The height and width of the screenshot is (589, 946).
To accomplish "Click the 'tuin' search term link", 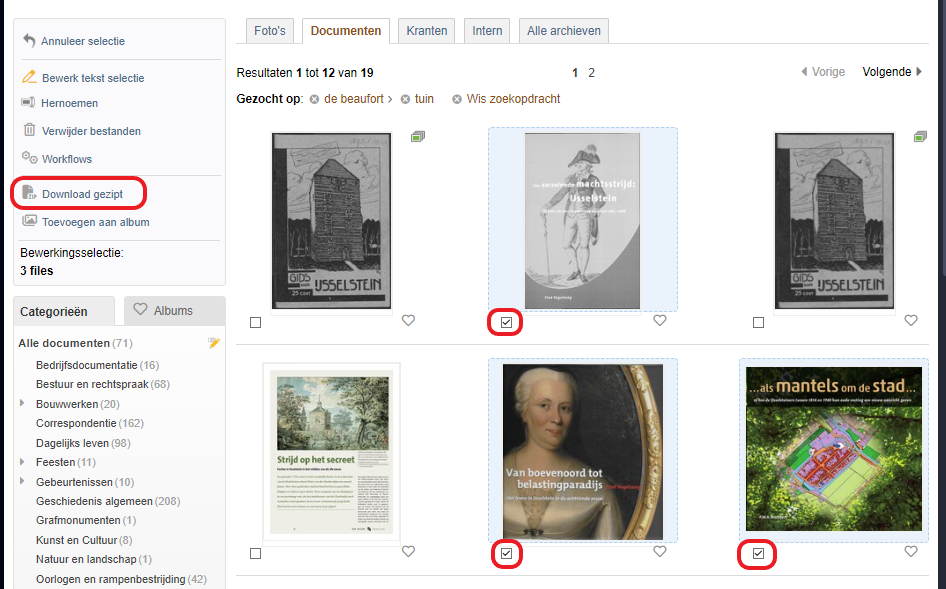I will (424, 99).
